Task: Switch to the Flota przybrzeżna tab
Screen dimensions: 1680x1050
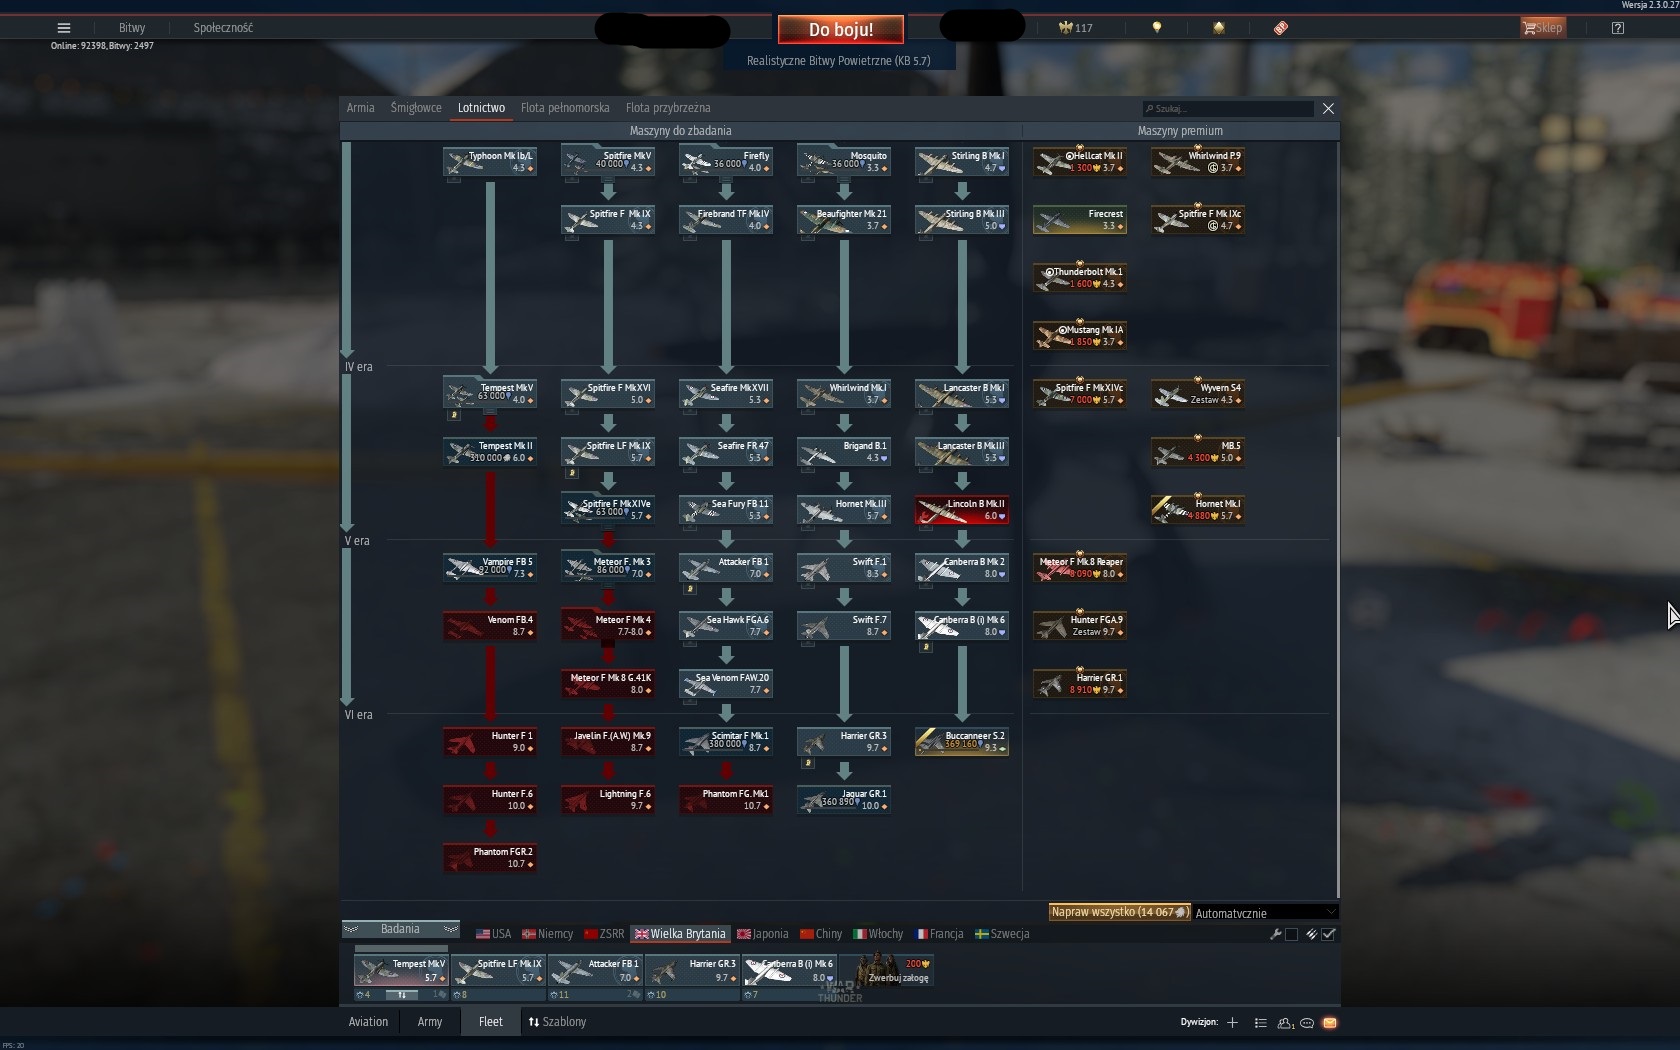Action: (668, 108)
